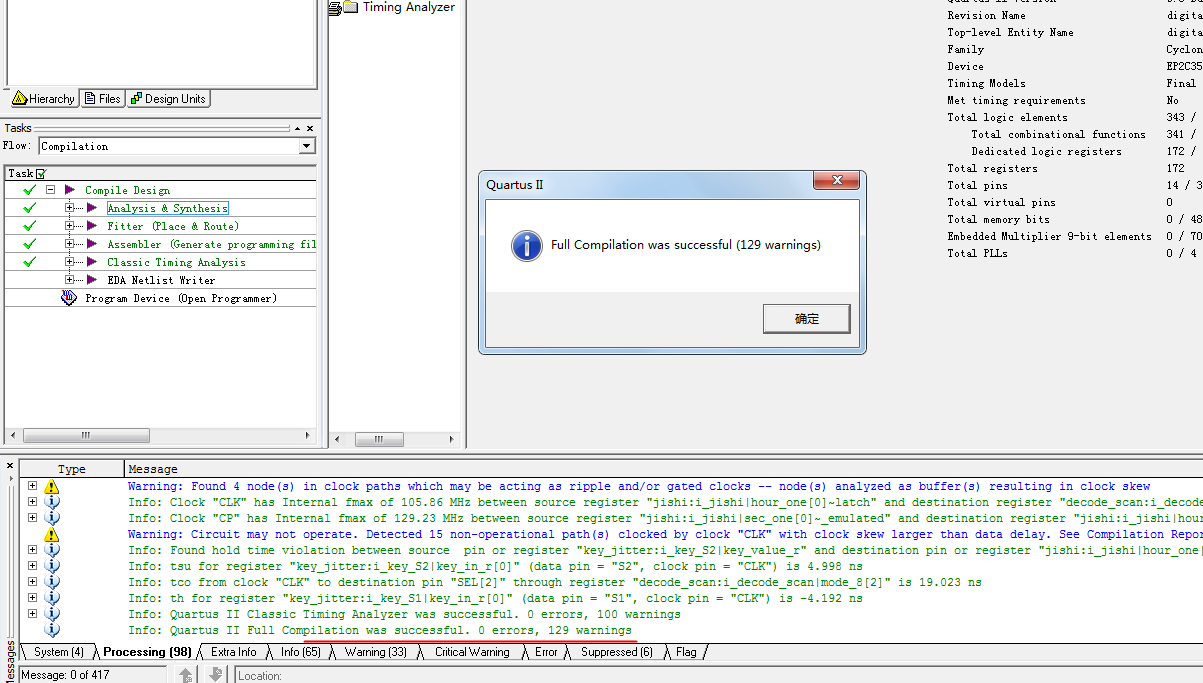This screenshot has height=683, width=1203.
Task: Click the next message down-arrow icon
Action: point(215,675)
